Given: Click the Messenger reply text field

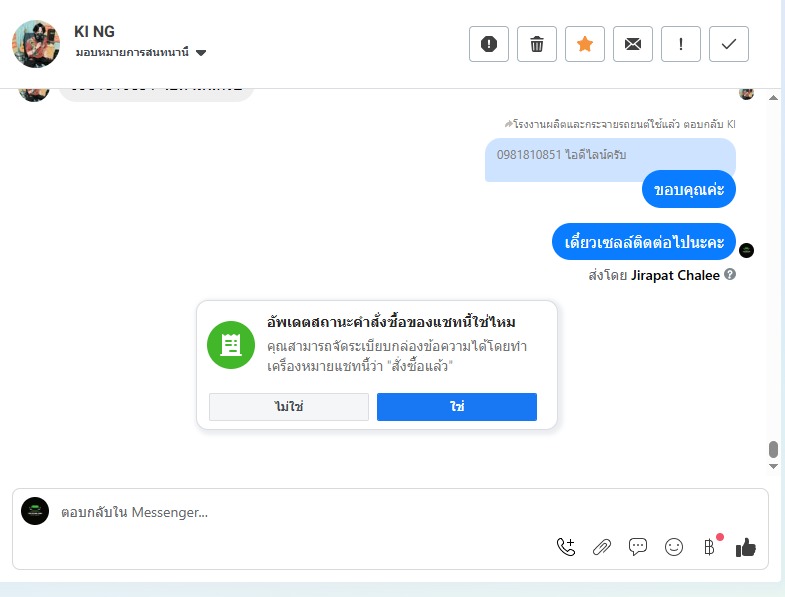Looking at the screenshot, I should (300, 512).
